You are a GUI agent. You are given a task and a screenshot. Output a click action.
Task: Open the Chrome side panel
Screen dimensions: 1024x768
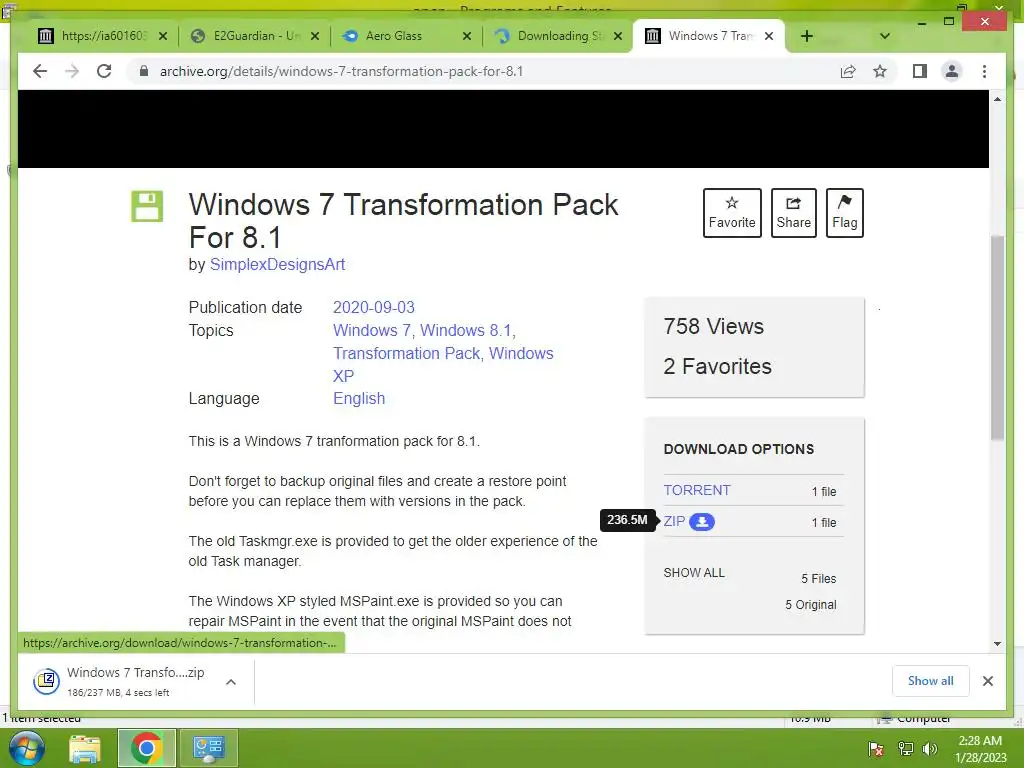[920, 71]
